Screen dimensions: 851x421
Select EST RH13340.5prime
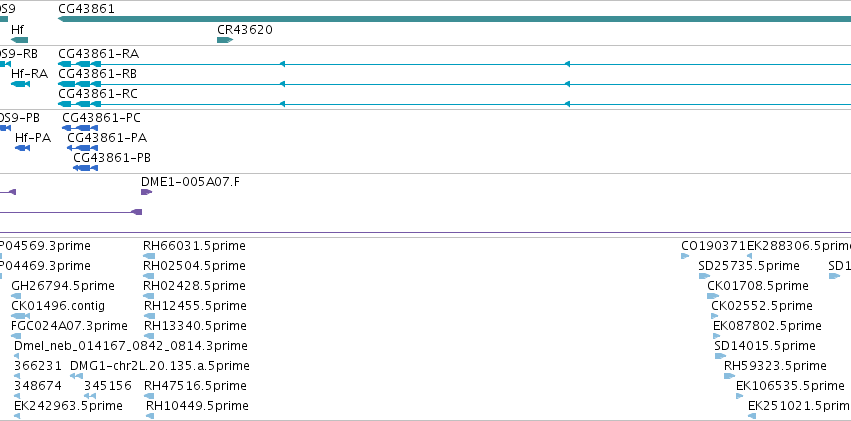[x=195, y=326]
